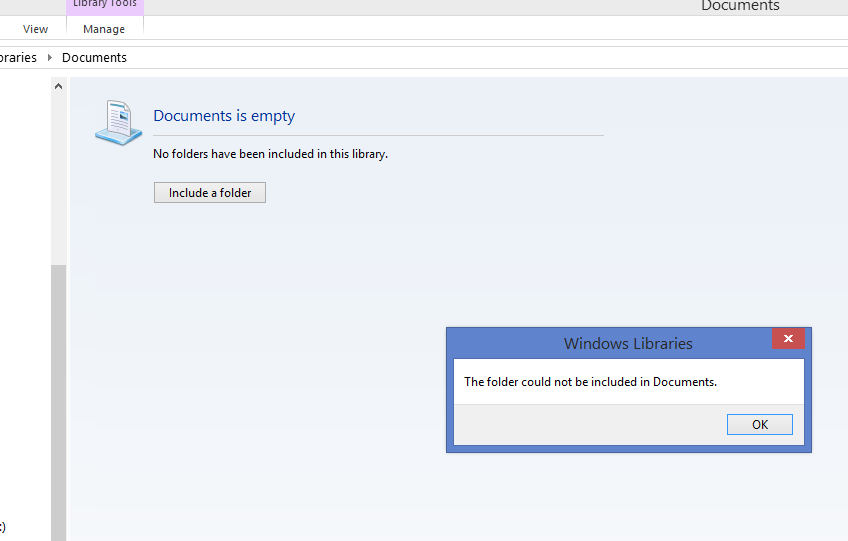Click the navigation pane scrollbar thumb
The width and height of the screenshot is (848, 541).
coord(58,400)
